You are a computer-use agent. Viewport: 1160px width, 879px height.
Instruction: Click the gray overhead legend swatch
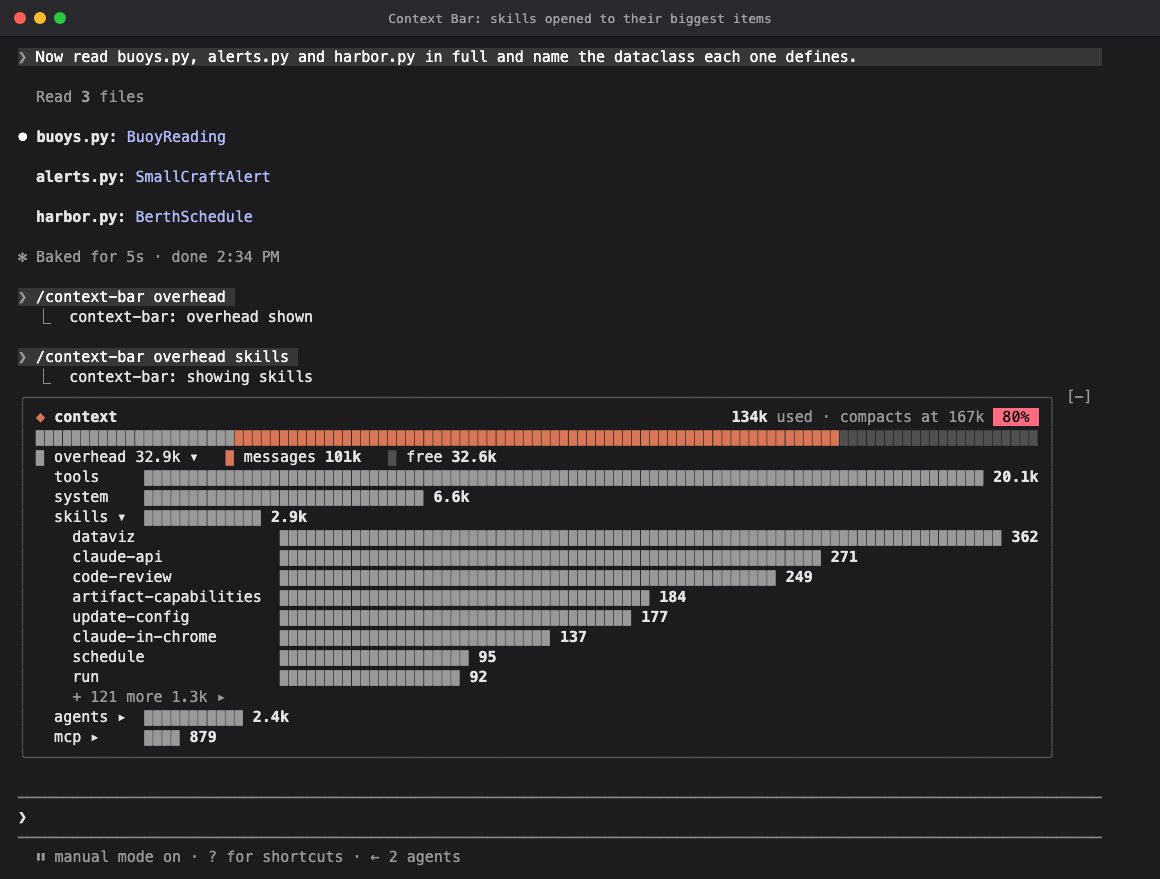pyautogui.click(x=40, y=457)
